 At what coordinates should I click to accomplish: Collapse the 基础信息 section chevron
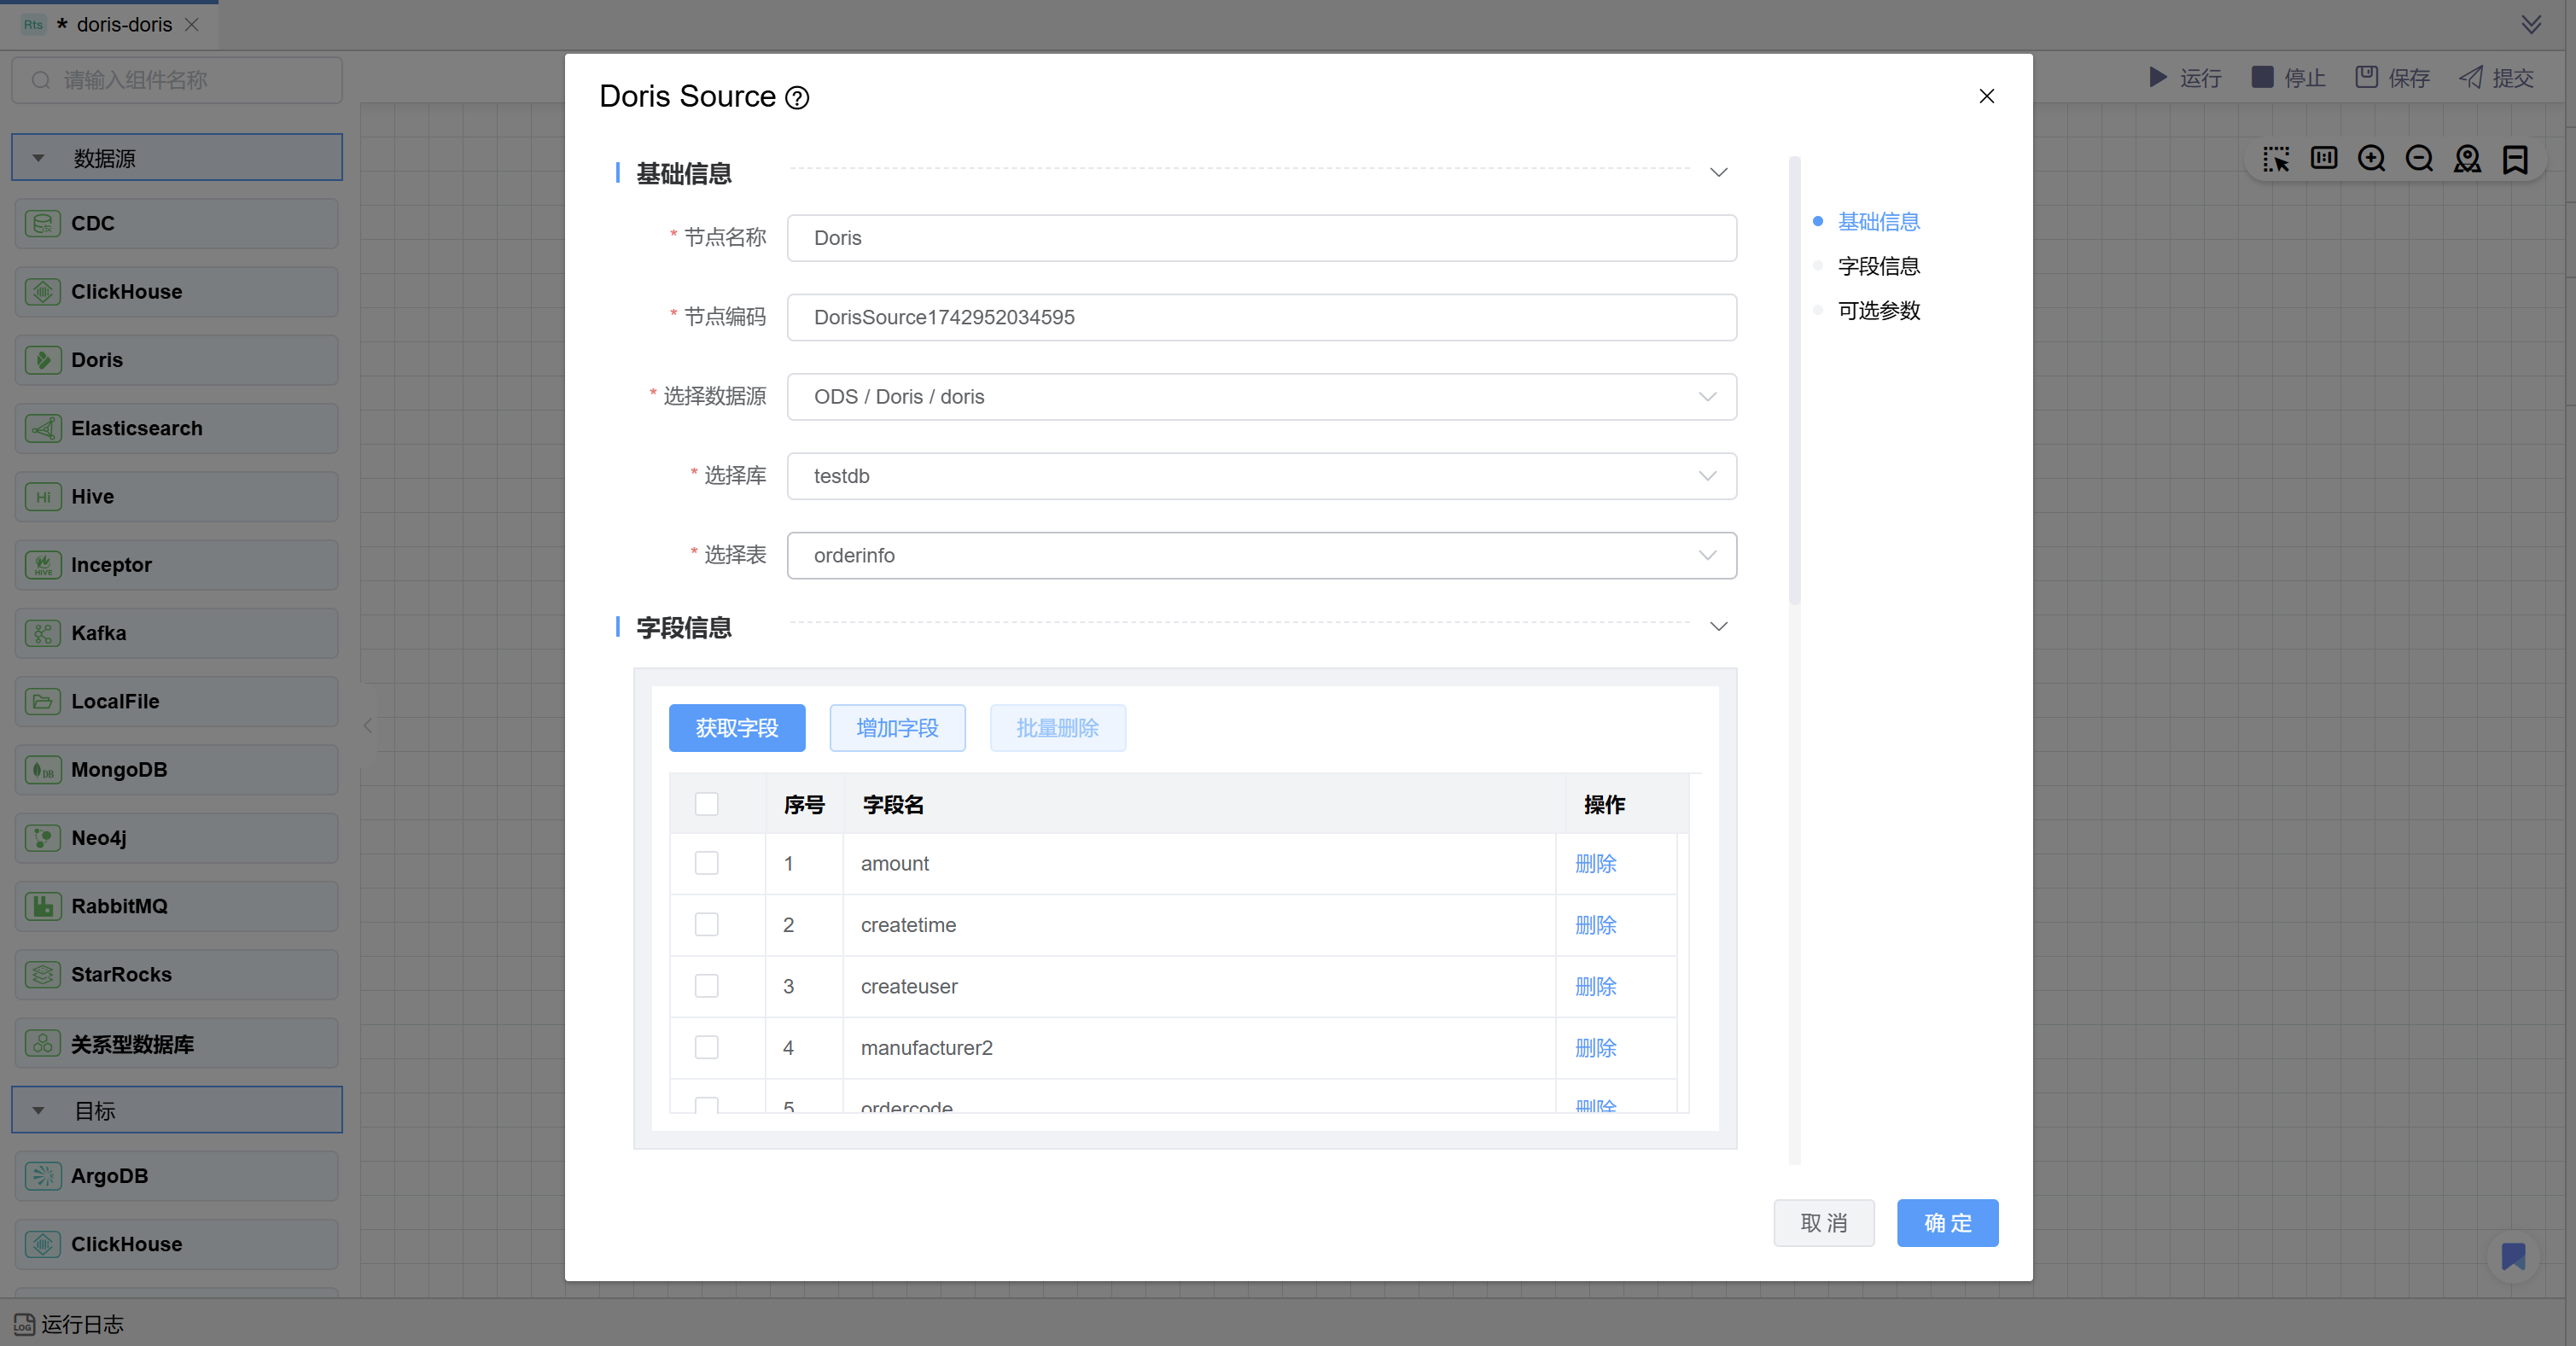click(1718, 173)
